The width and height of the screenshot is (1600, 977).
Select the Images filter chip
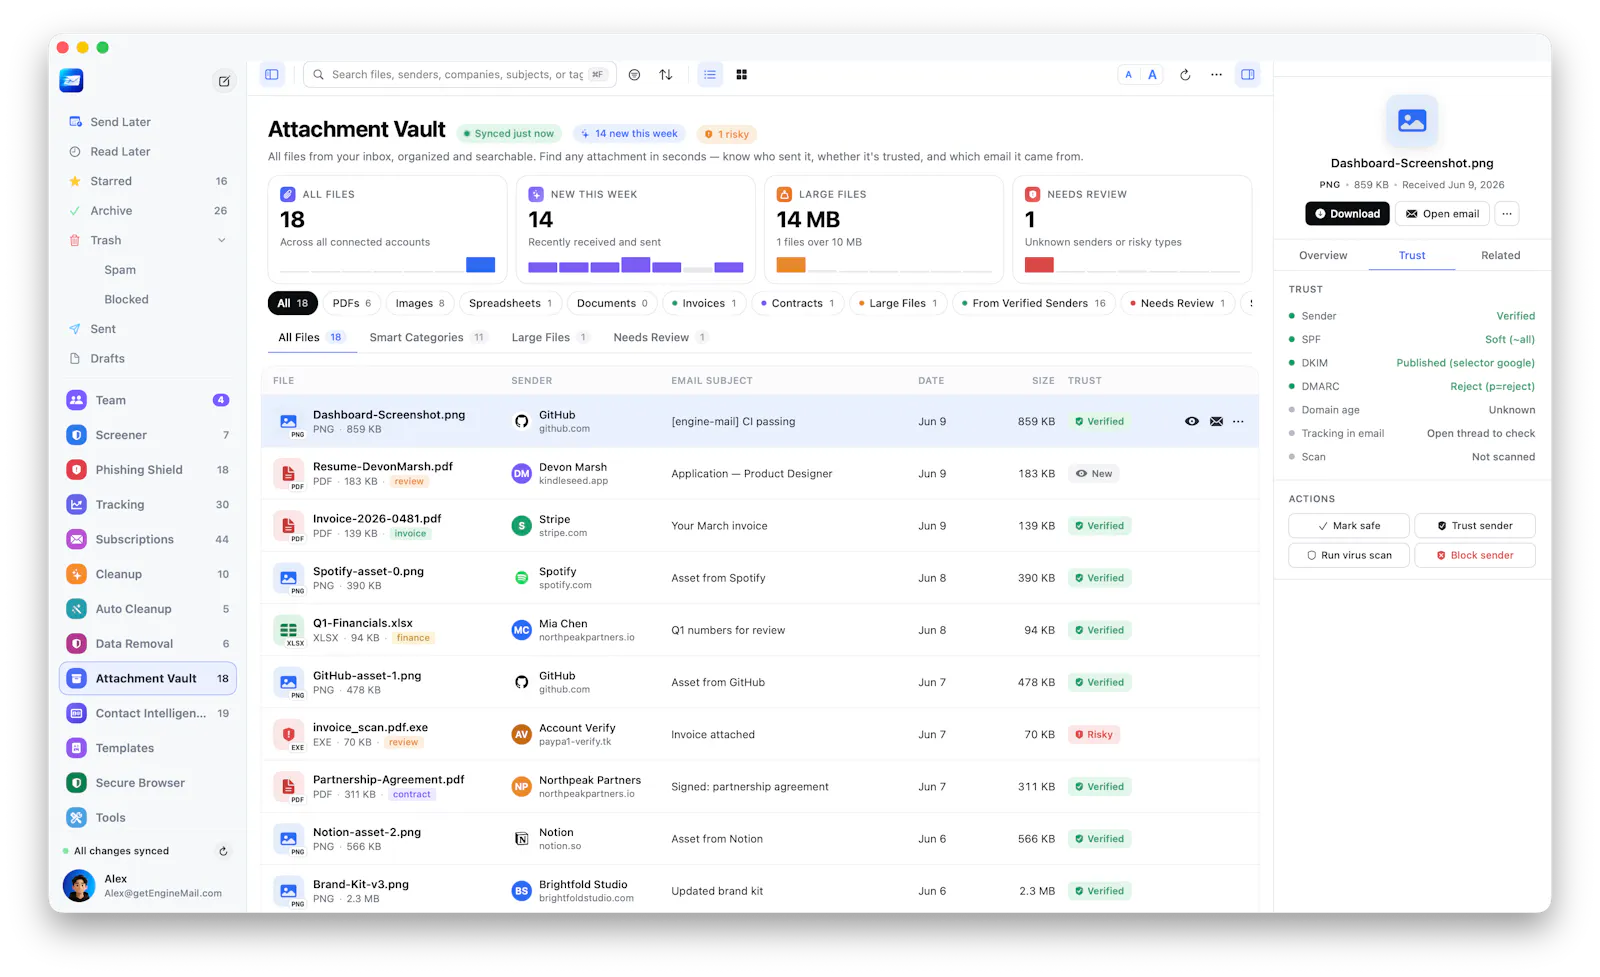(420, 303)
